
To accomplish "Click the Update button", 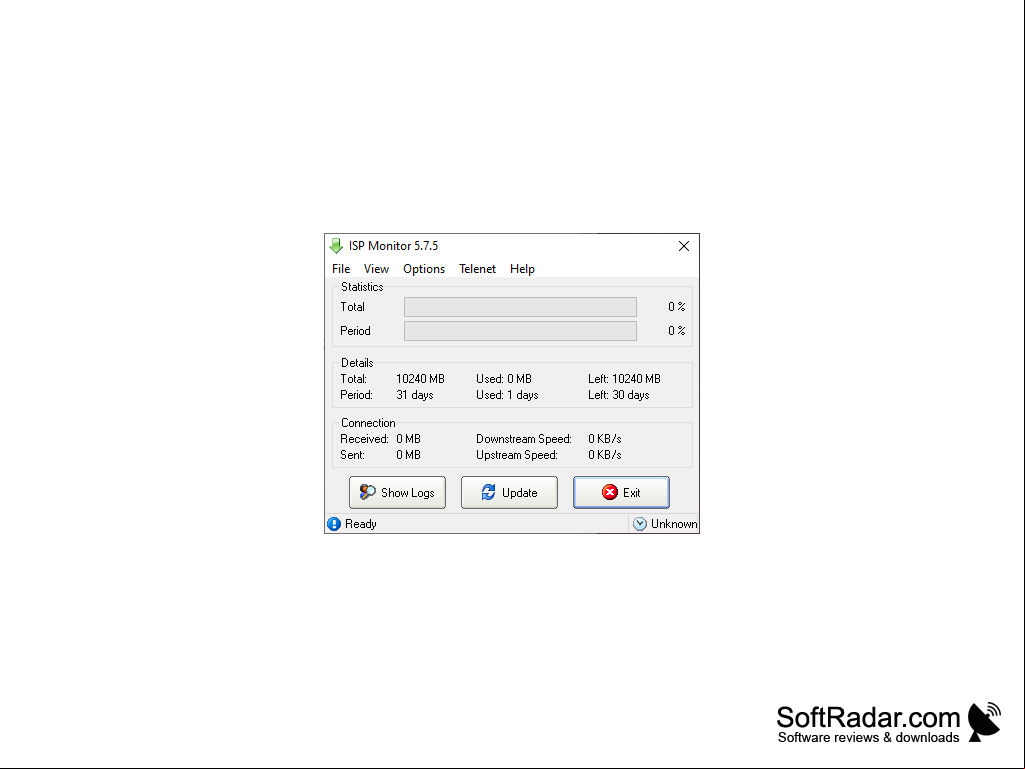I will [509, 492].
